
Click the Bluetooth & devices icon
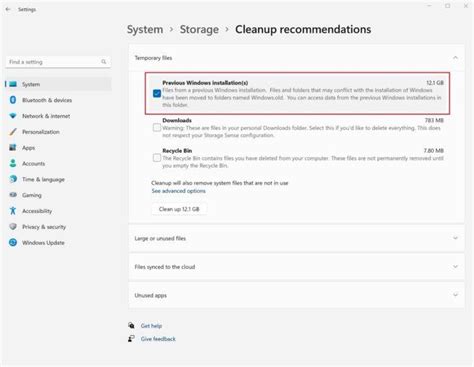pos(13,100)
